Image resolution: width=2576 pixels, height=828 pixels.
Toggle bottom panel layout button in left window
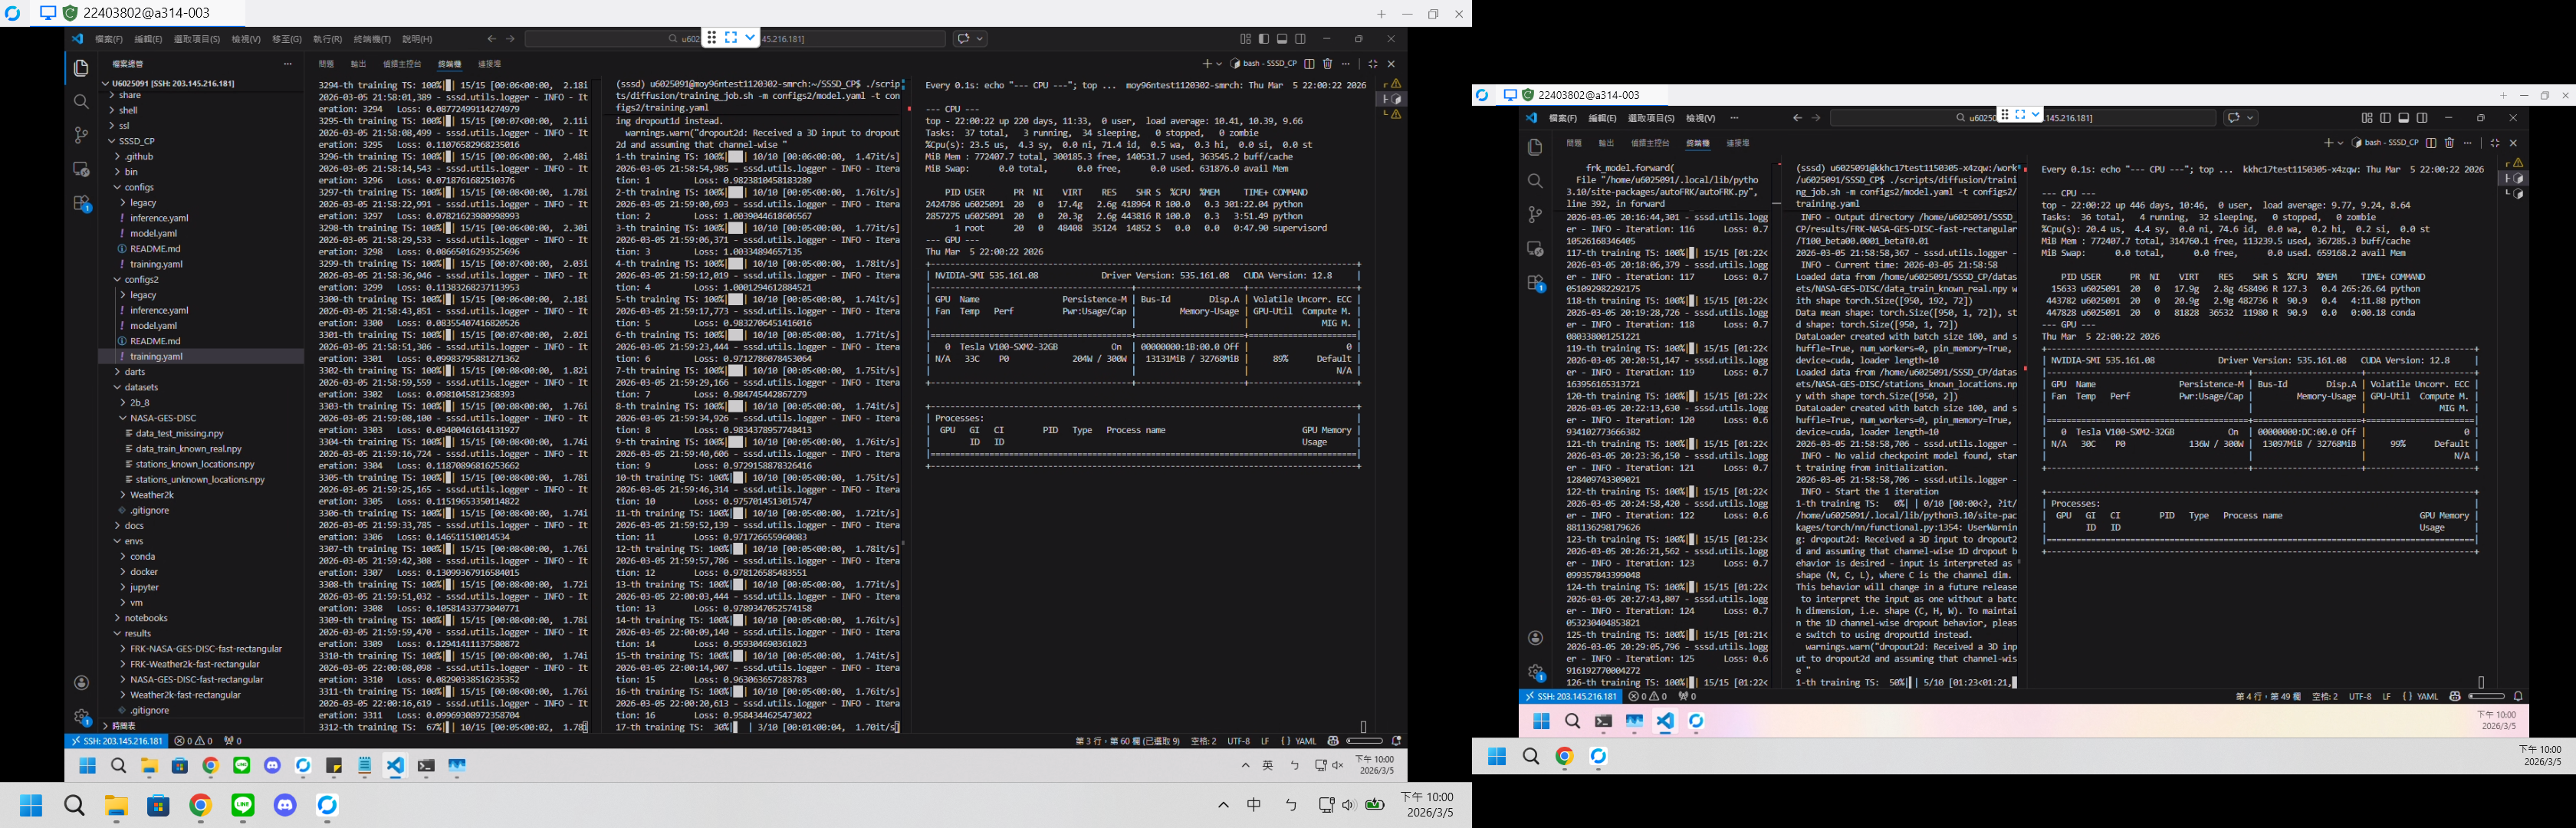(x=1282, y=39)
